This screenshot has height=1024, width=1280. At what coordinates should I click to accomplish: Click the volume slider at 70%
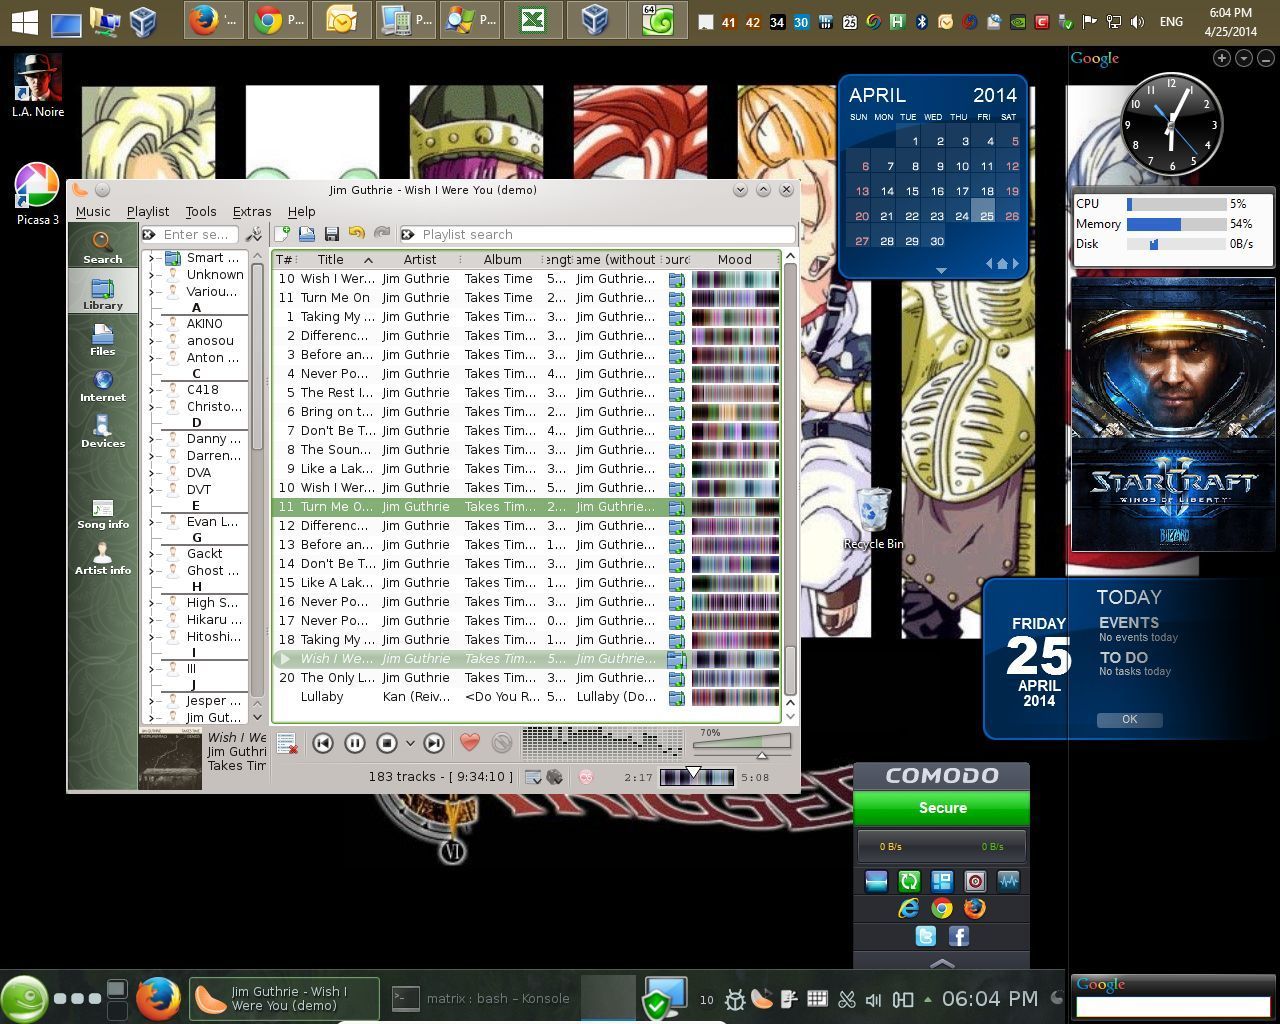[x=761, y=745]
